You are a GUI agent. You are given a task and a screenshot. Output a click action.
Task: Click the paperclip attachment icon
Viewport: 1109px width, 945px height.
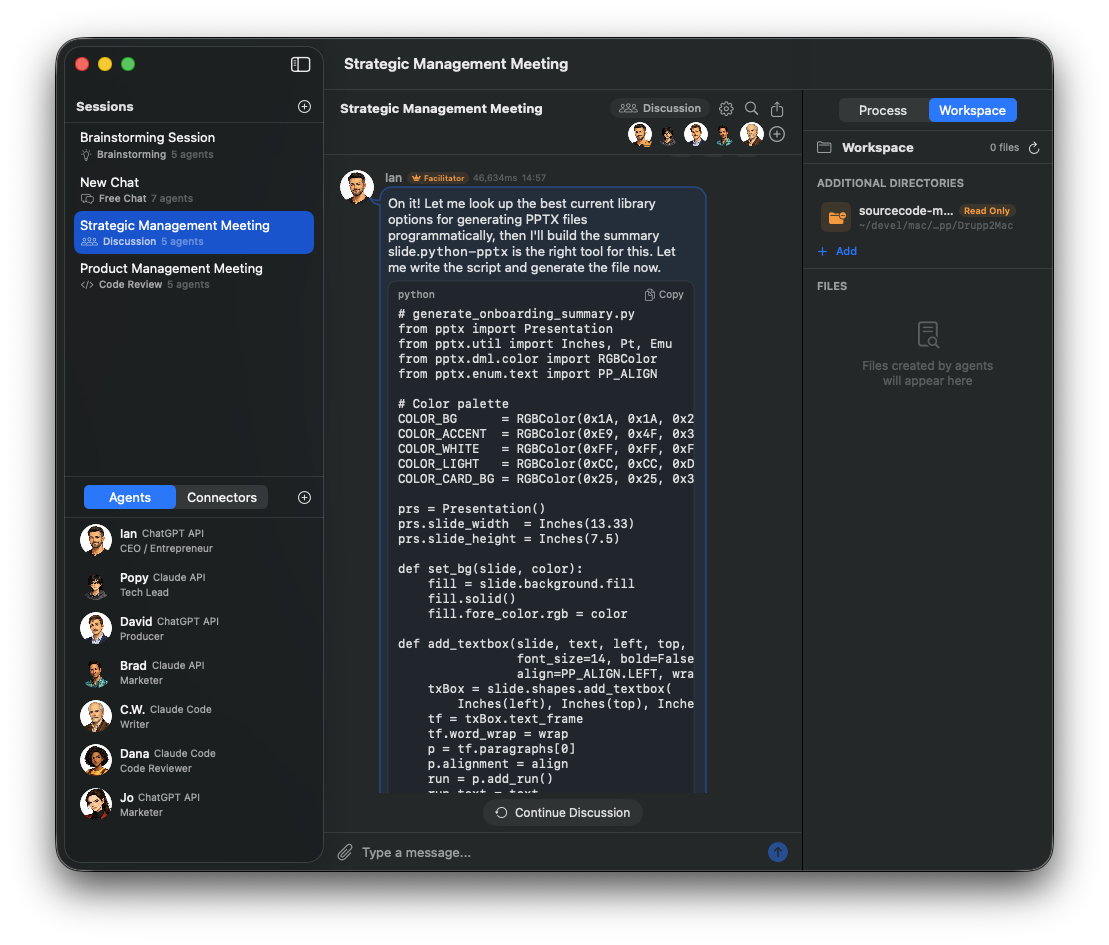tap(344, 852)
